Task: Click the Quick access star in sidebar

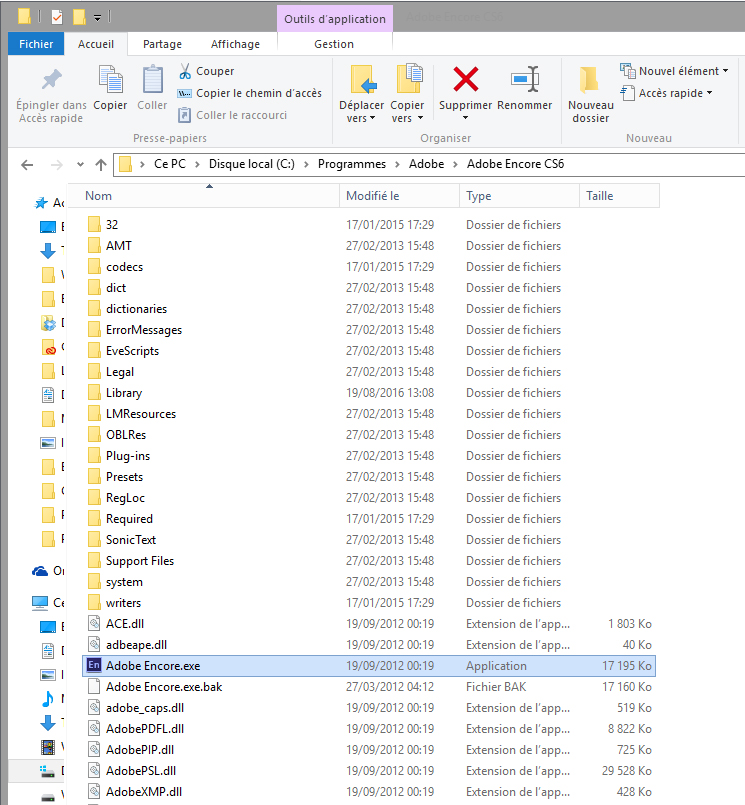Action: (x=41, y=203)
